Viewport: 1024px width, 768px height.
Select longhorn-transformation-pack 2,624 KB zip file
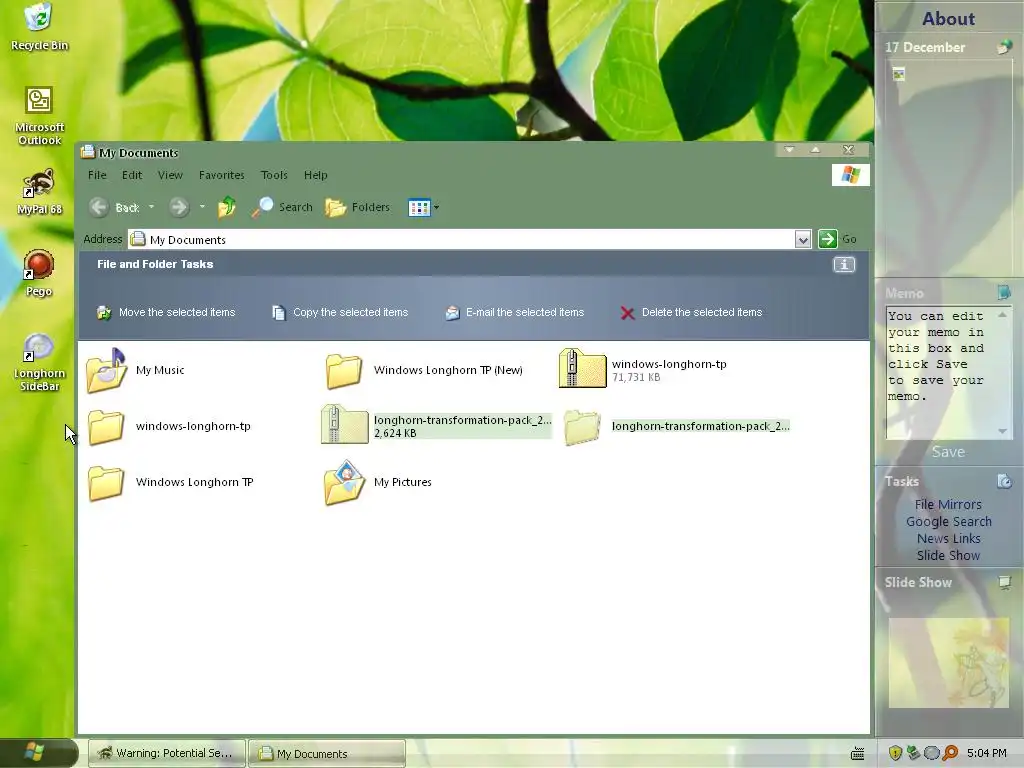(x=436, y=426)
